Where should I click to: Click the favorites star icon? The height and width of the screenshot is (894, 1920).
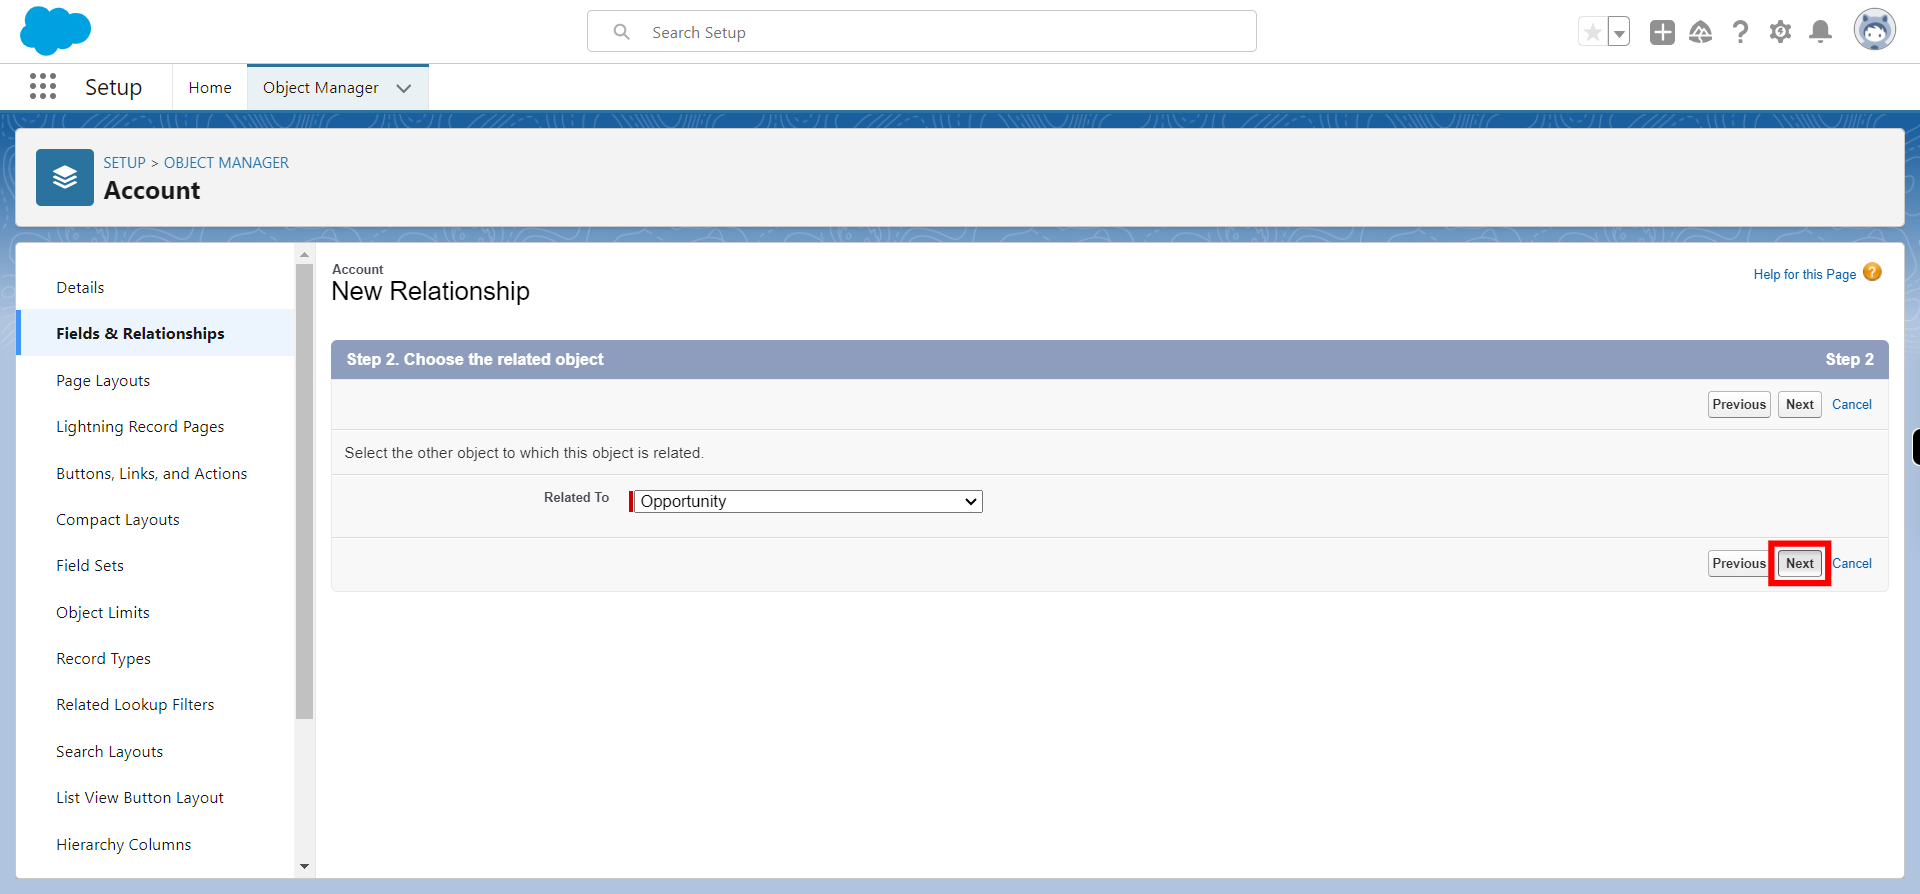[x=1593, y=32]
